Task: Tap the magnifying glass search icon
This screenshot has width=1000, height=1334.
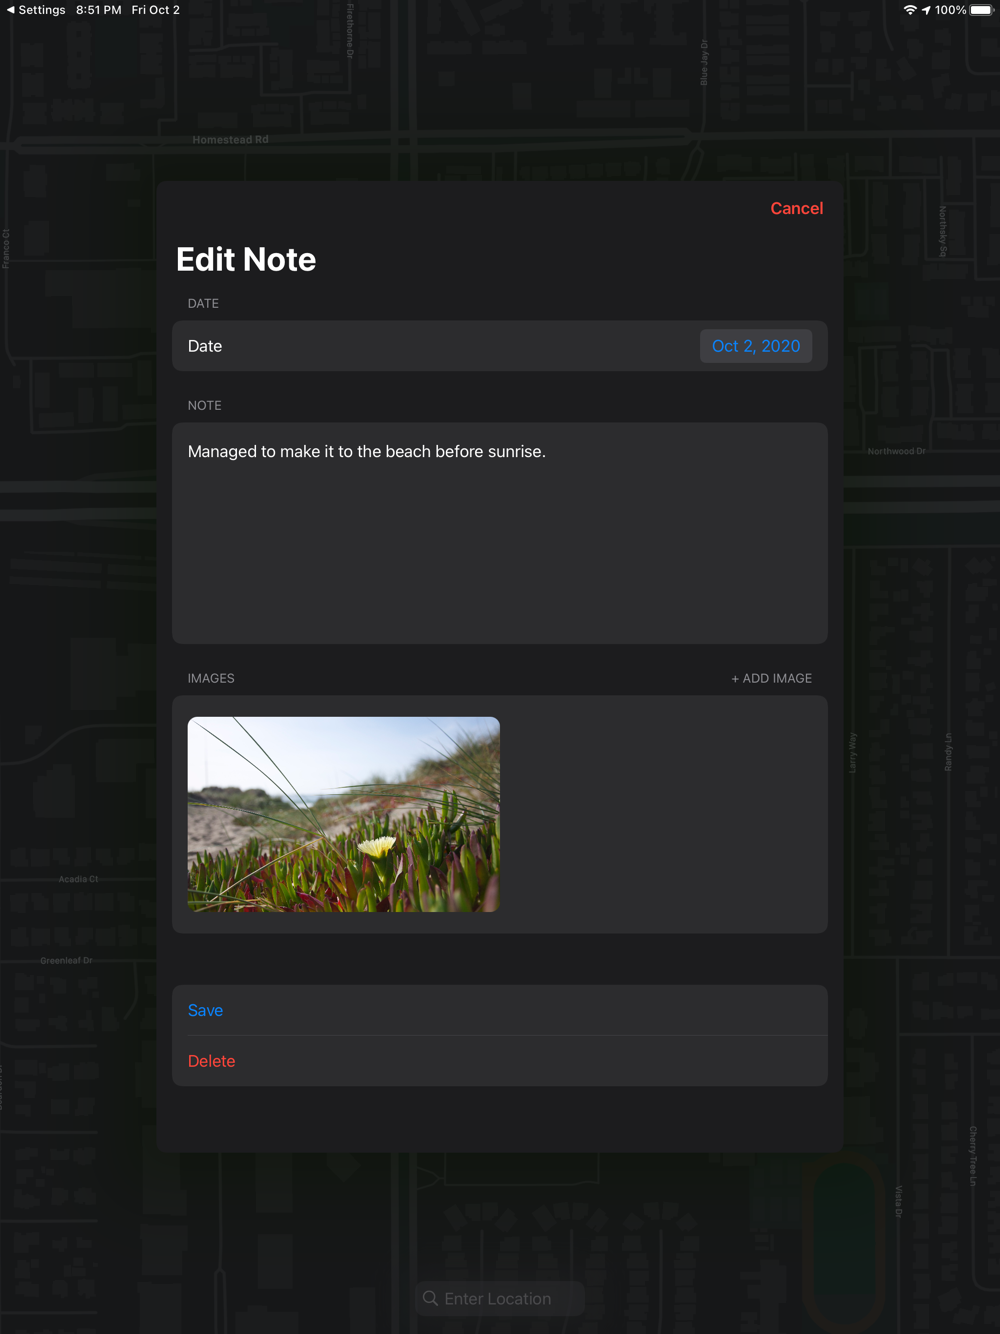Action: click(431, 1298)
